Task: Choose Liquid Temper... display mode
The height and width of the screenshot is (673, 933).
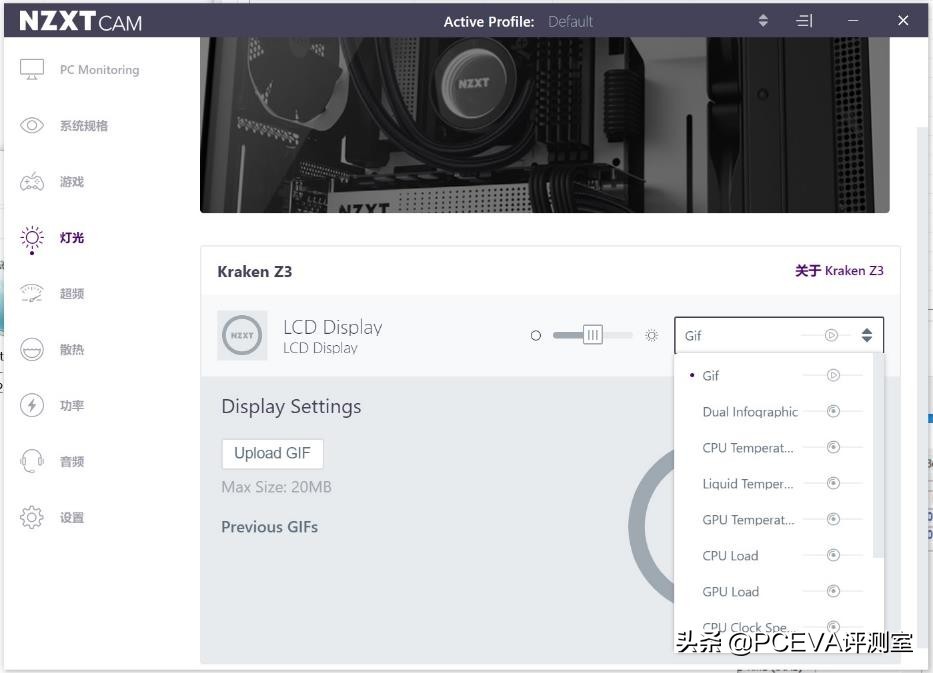Action: coord(774,484)
